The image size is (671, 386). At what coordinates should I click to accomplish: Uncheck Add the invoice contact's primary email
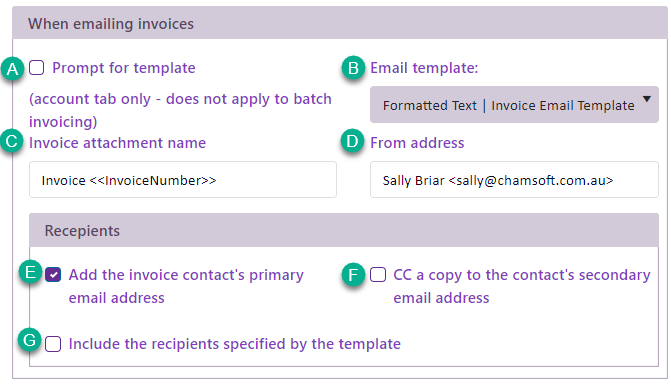(x=53, y=275)
